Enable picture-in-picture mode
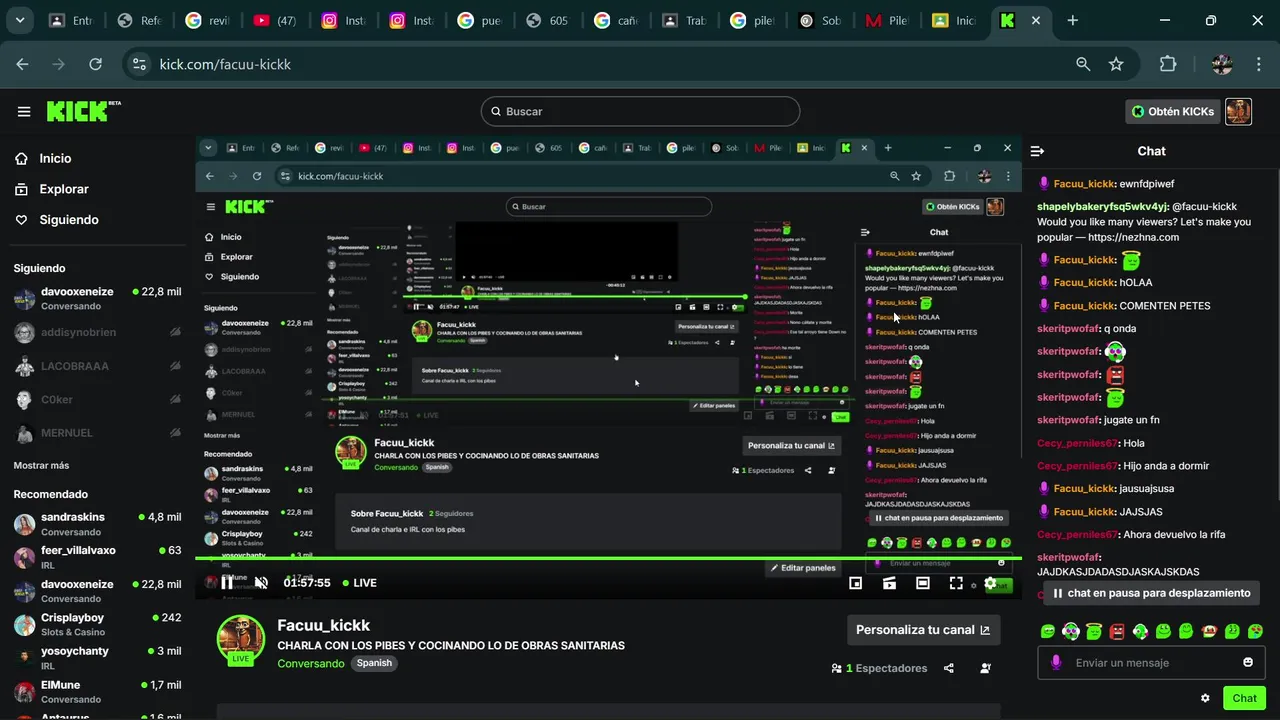Screen dimensions: 1280x720 856,583
